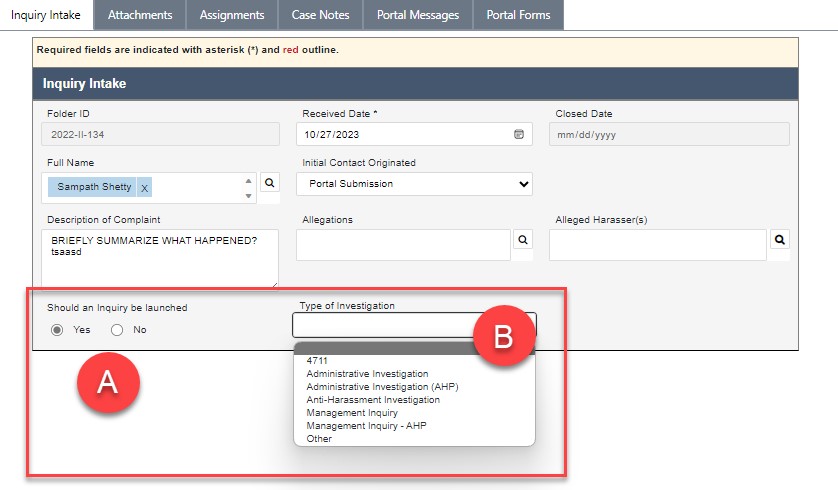
Task: Click the Allegations input box
Action: click(x=404, y=245)
